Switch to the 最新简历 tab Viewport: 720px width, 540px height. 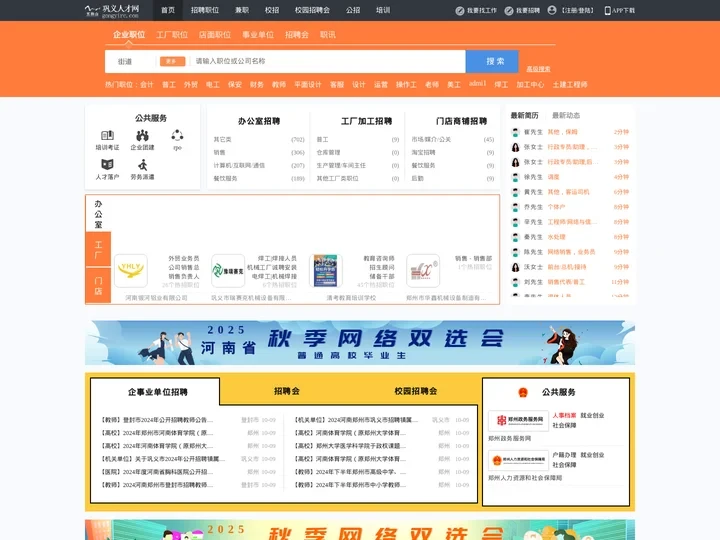(524, 115)
